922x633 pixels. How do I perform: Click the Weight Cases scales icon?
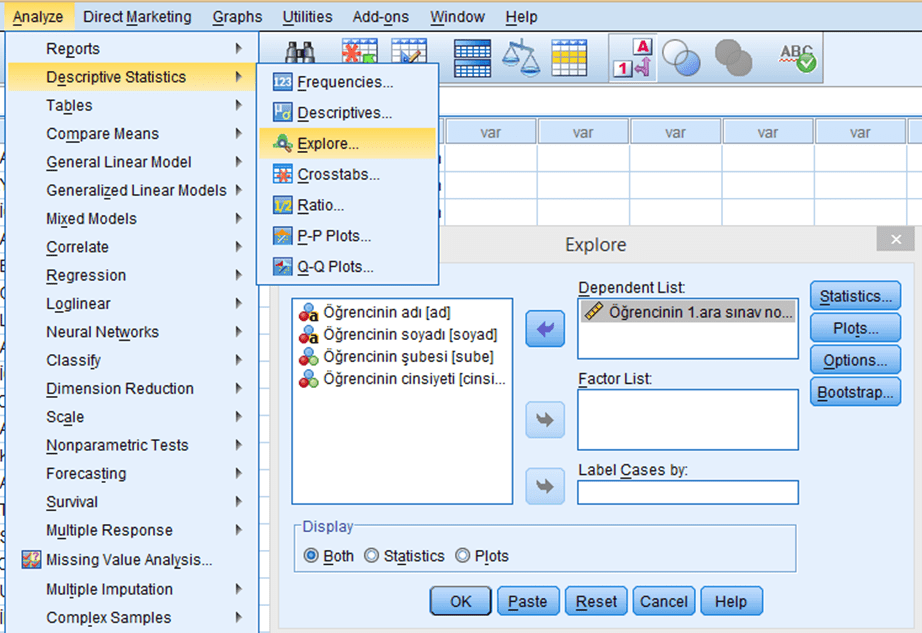click(520, 57)
